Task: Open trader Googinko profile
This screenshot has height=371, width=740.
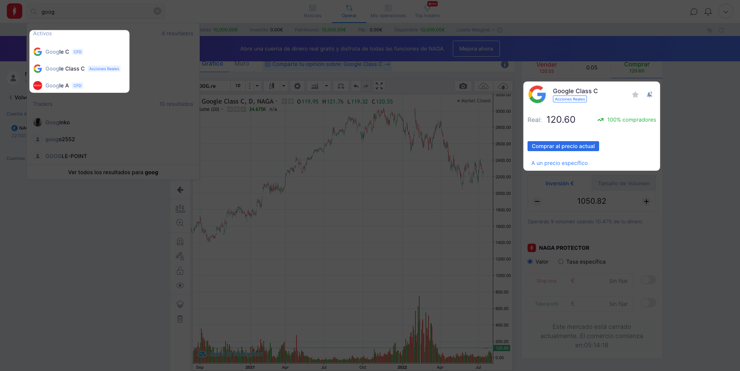Action: tap(113, 122)
